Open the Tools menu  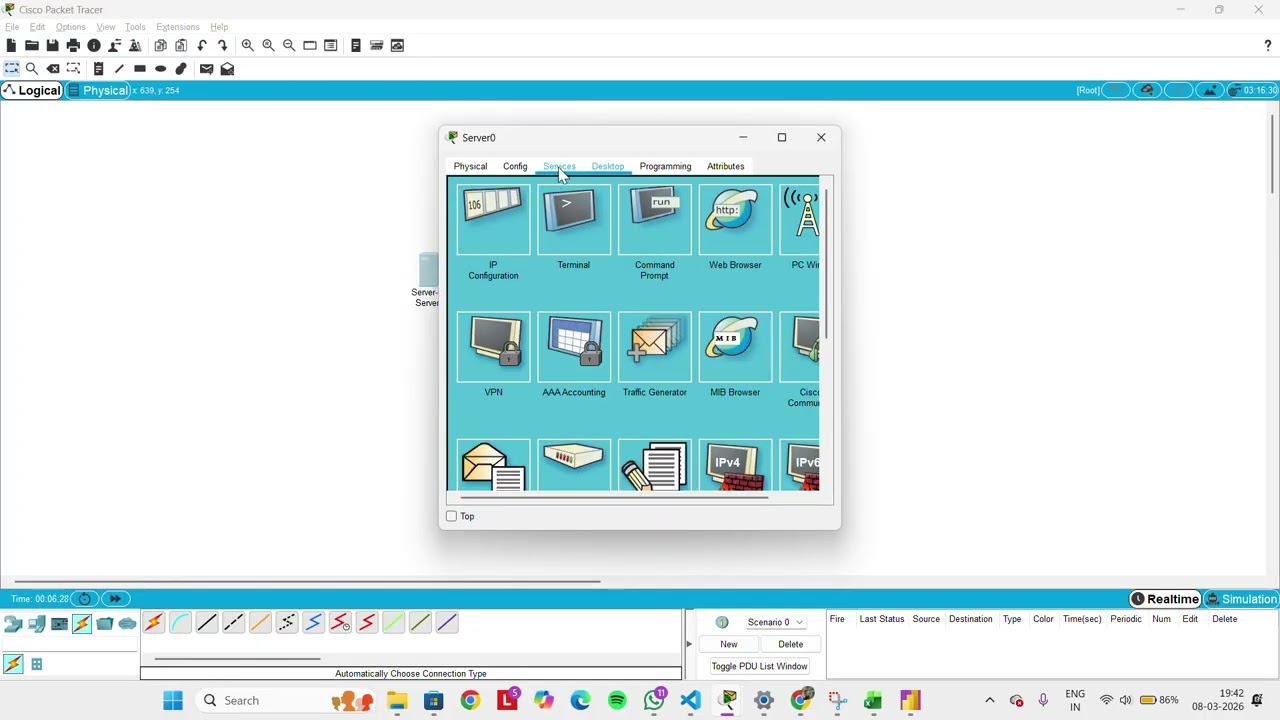click(135, 27)
